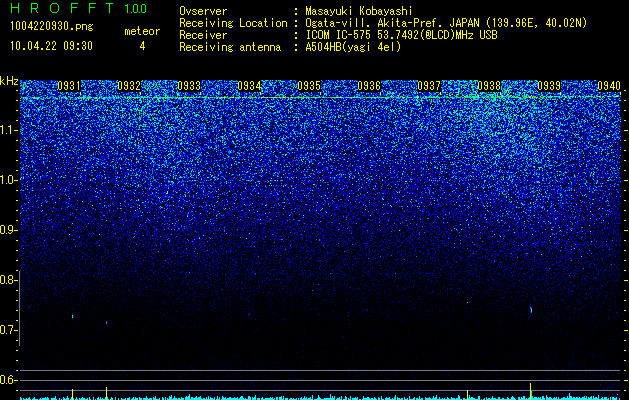The width and height of the screenshot is (629, 400).
Task: Click the 'Ovserver' field label
Action: point(203,11)
